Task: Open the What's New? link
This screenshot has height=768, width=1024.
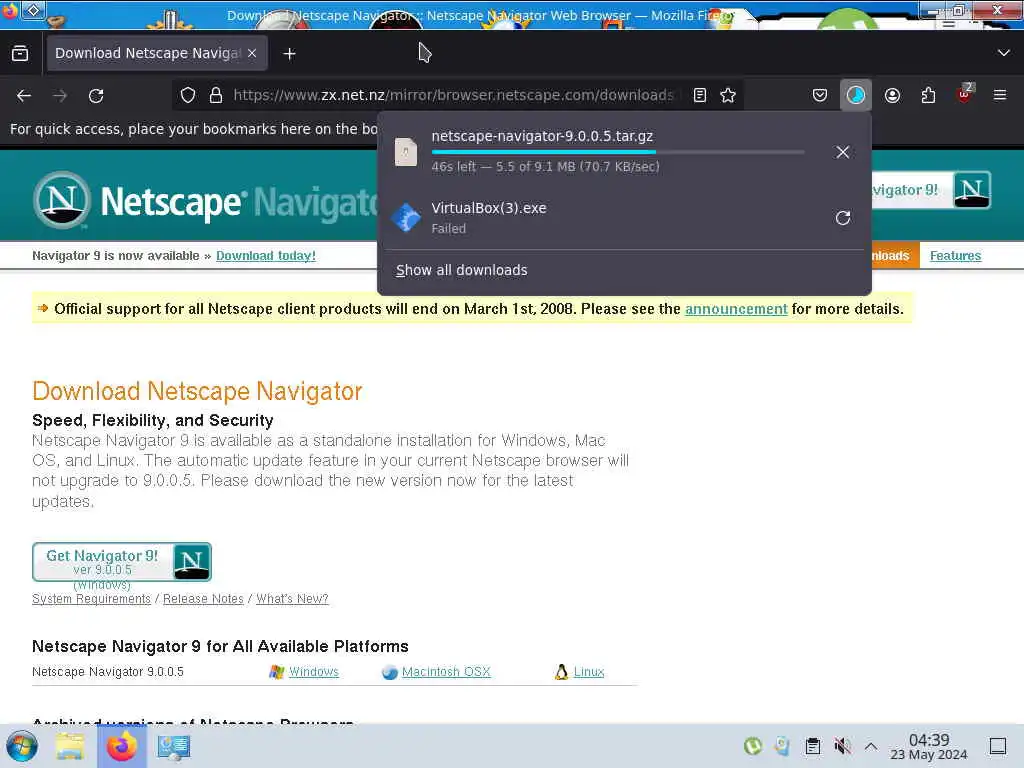Action: coord(292,599)
